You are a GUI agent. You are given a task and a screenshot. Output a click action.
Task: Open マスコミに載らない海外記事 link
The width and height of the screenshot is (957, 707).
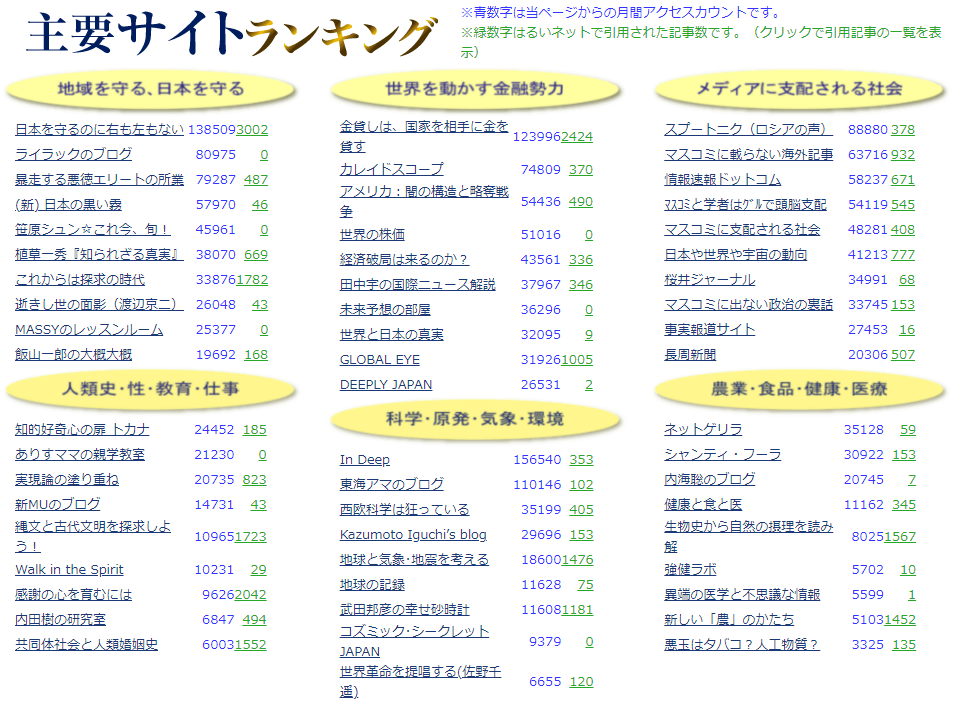[x=748, y=154]
